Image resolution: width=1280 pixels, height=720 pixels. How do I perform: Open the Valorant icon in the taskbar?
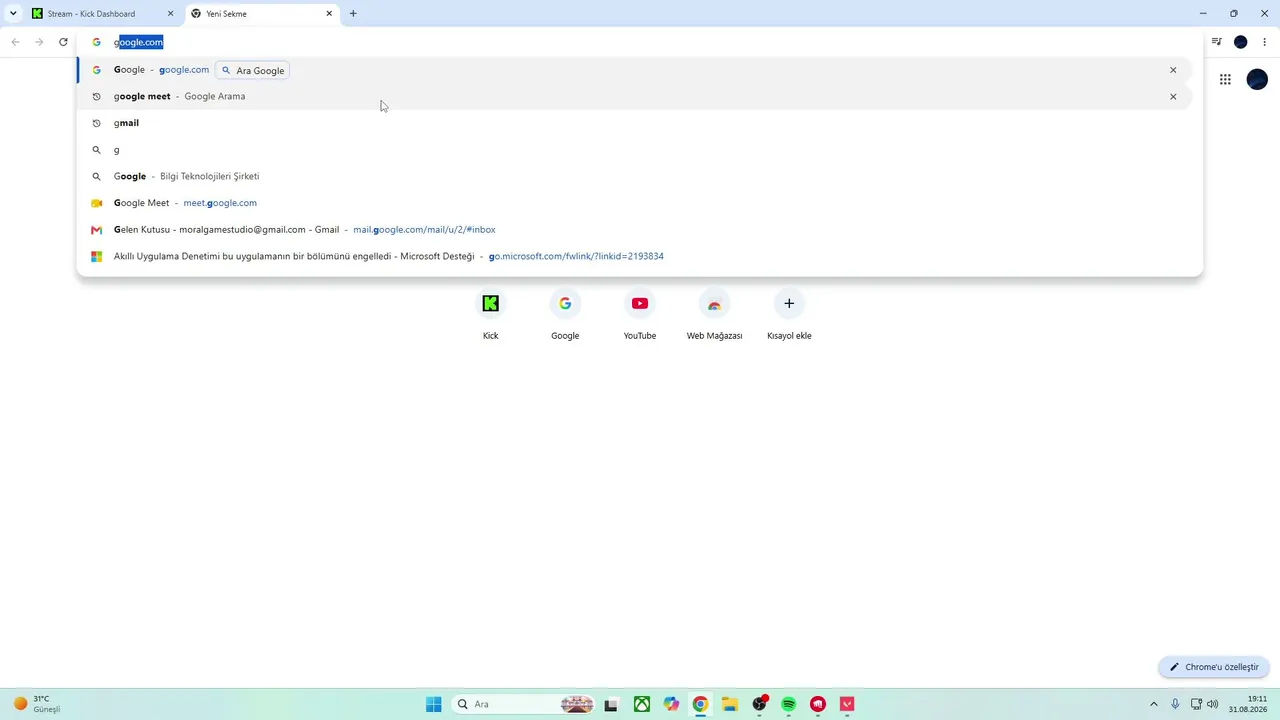tap(848, 704)
